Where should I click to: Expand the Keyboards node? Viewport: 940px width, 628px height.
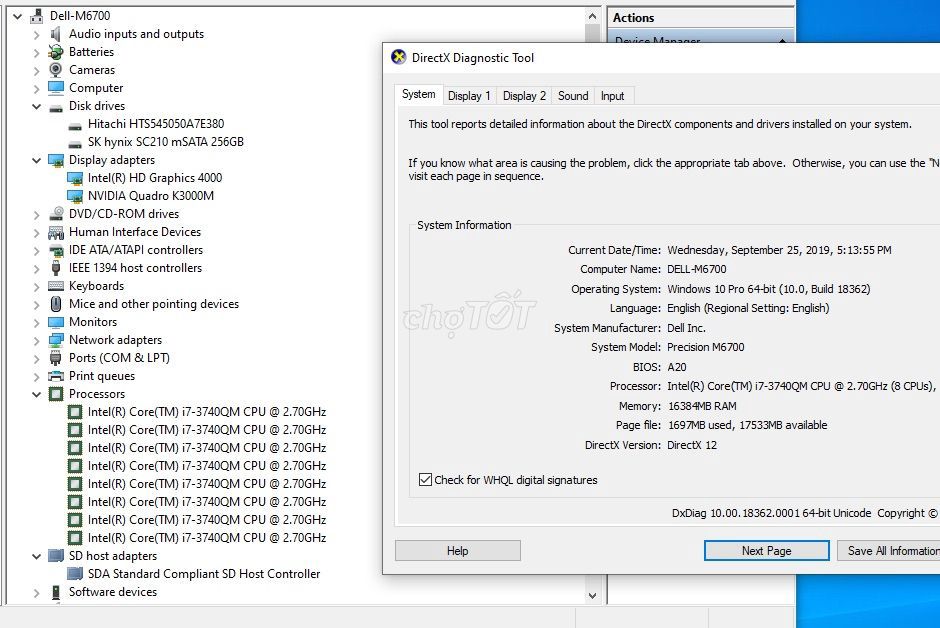coord(37,286)
